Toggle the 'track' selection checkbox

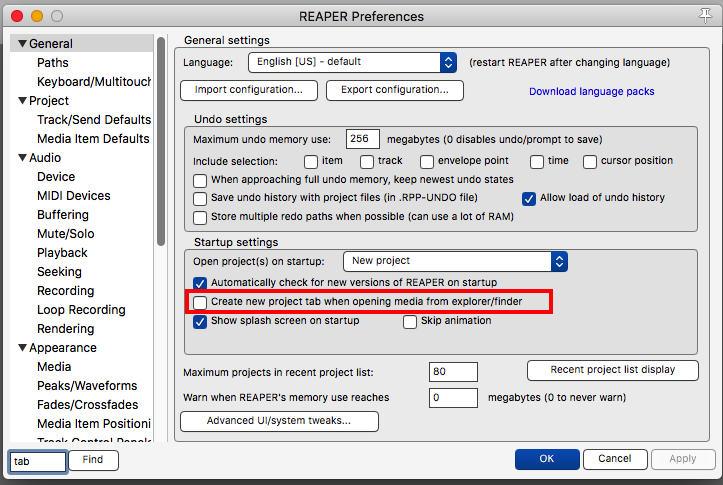pyautogui.click(x=367, y=162)
